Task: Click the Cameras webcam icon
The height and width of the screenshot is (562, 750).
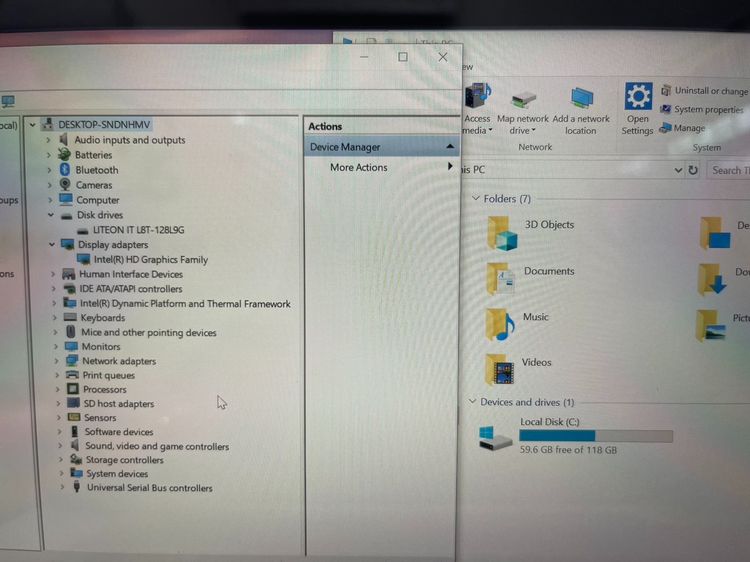Action: tap(66, 185)
